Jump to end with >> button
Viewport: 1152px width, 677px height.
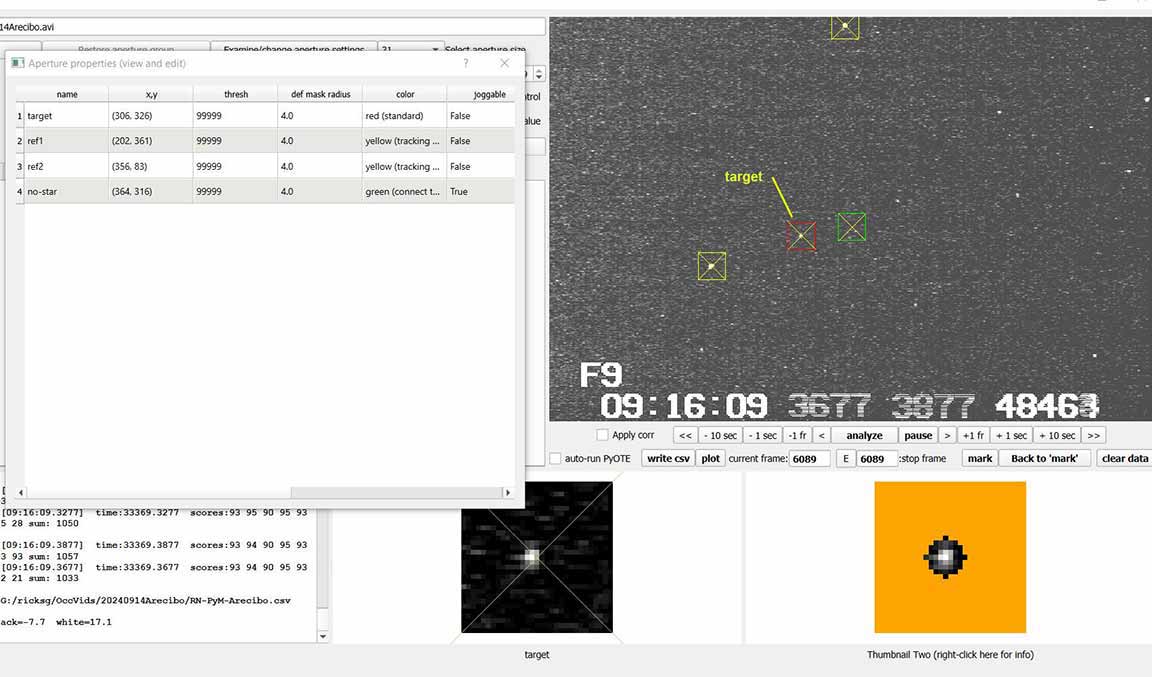[x=1093, y=435]
